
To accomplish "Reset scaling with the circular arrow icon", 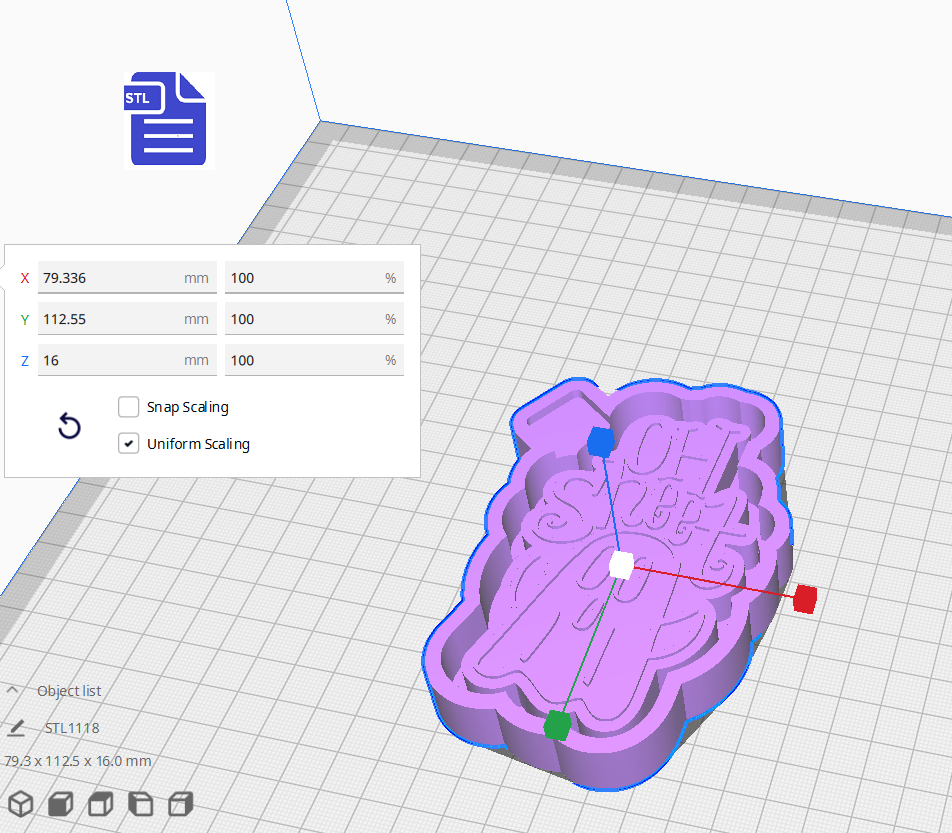I will point(69,427).
